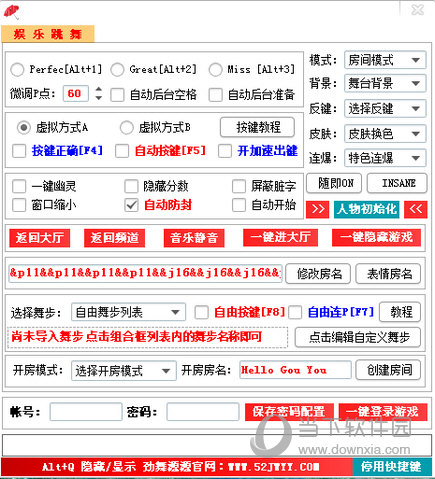
Task: Choose 虚拟方式B radio option
Action: [x=126, y=127]
